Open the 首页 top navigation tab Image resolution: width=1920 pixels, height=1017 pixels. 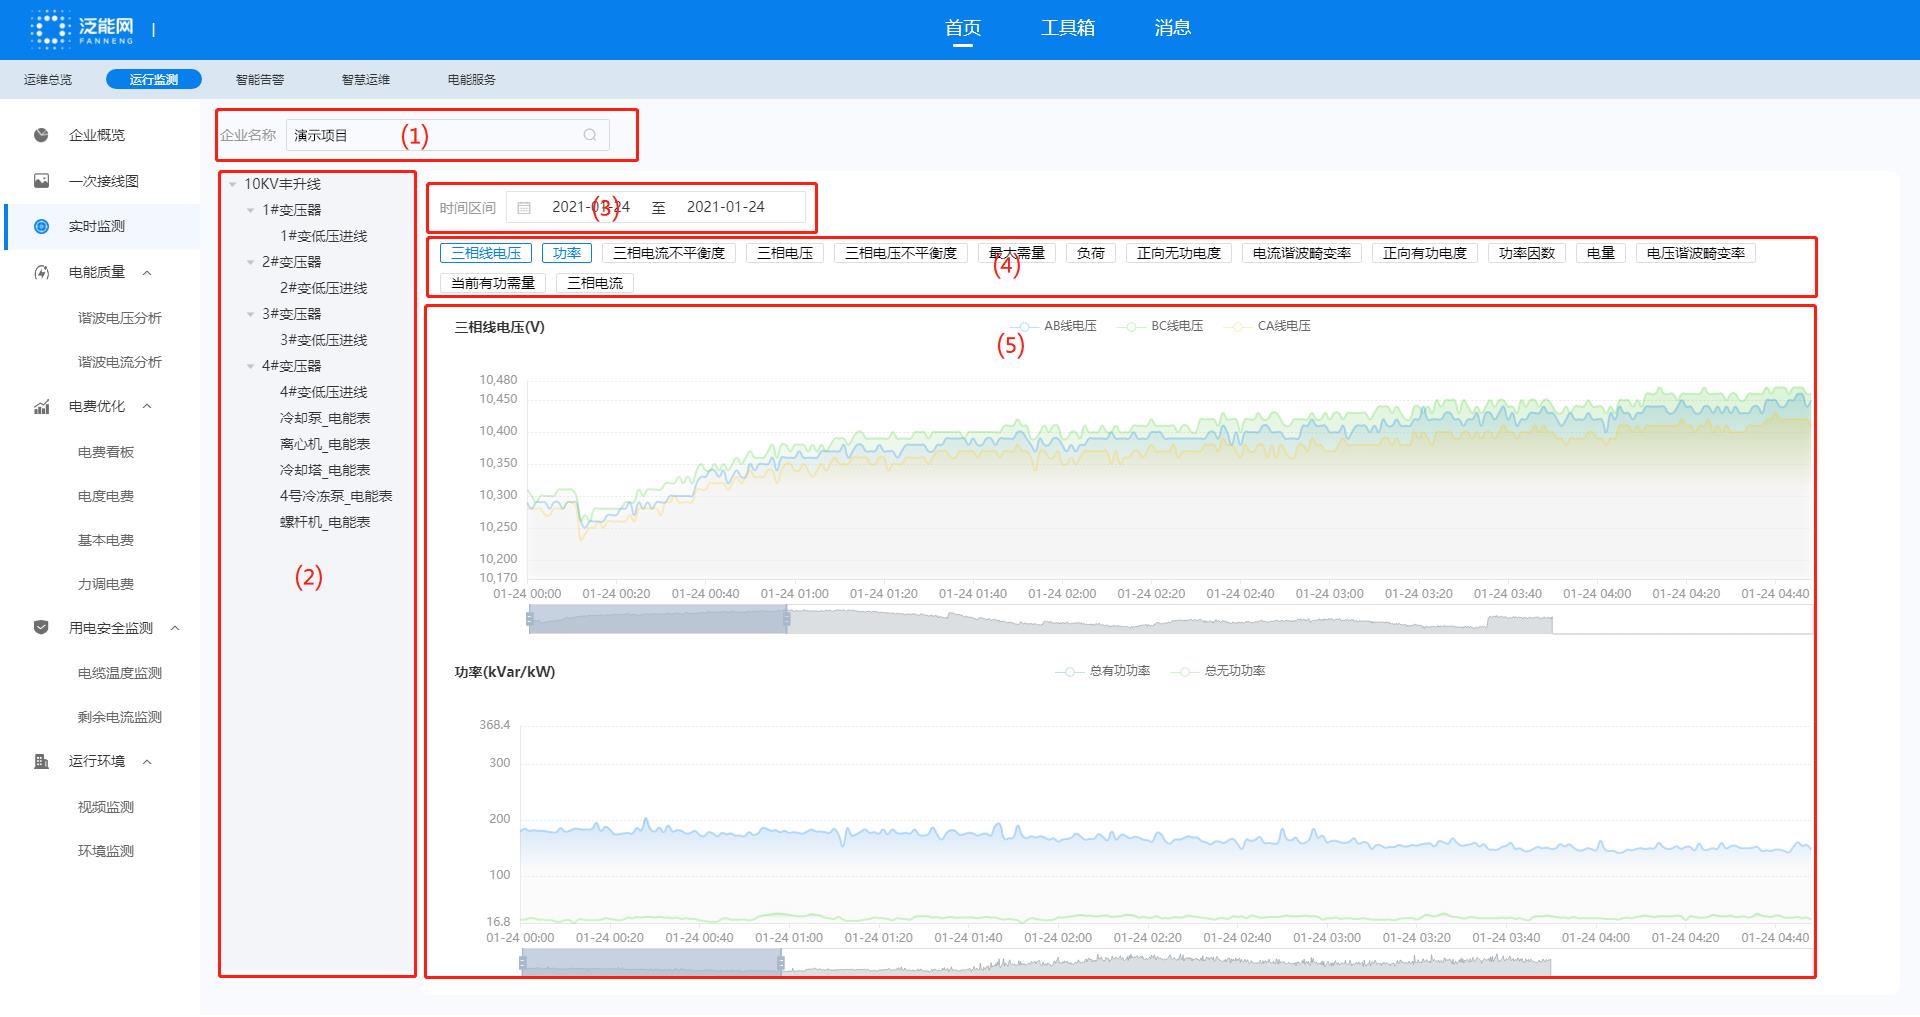click(x=963, y=28)
